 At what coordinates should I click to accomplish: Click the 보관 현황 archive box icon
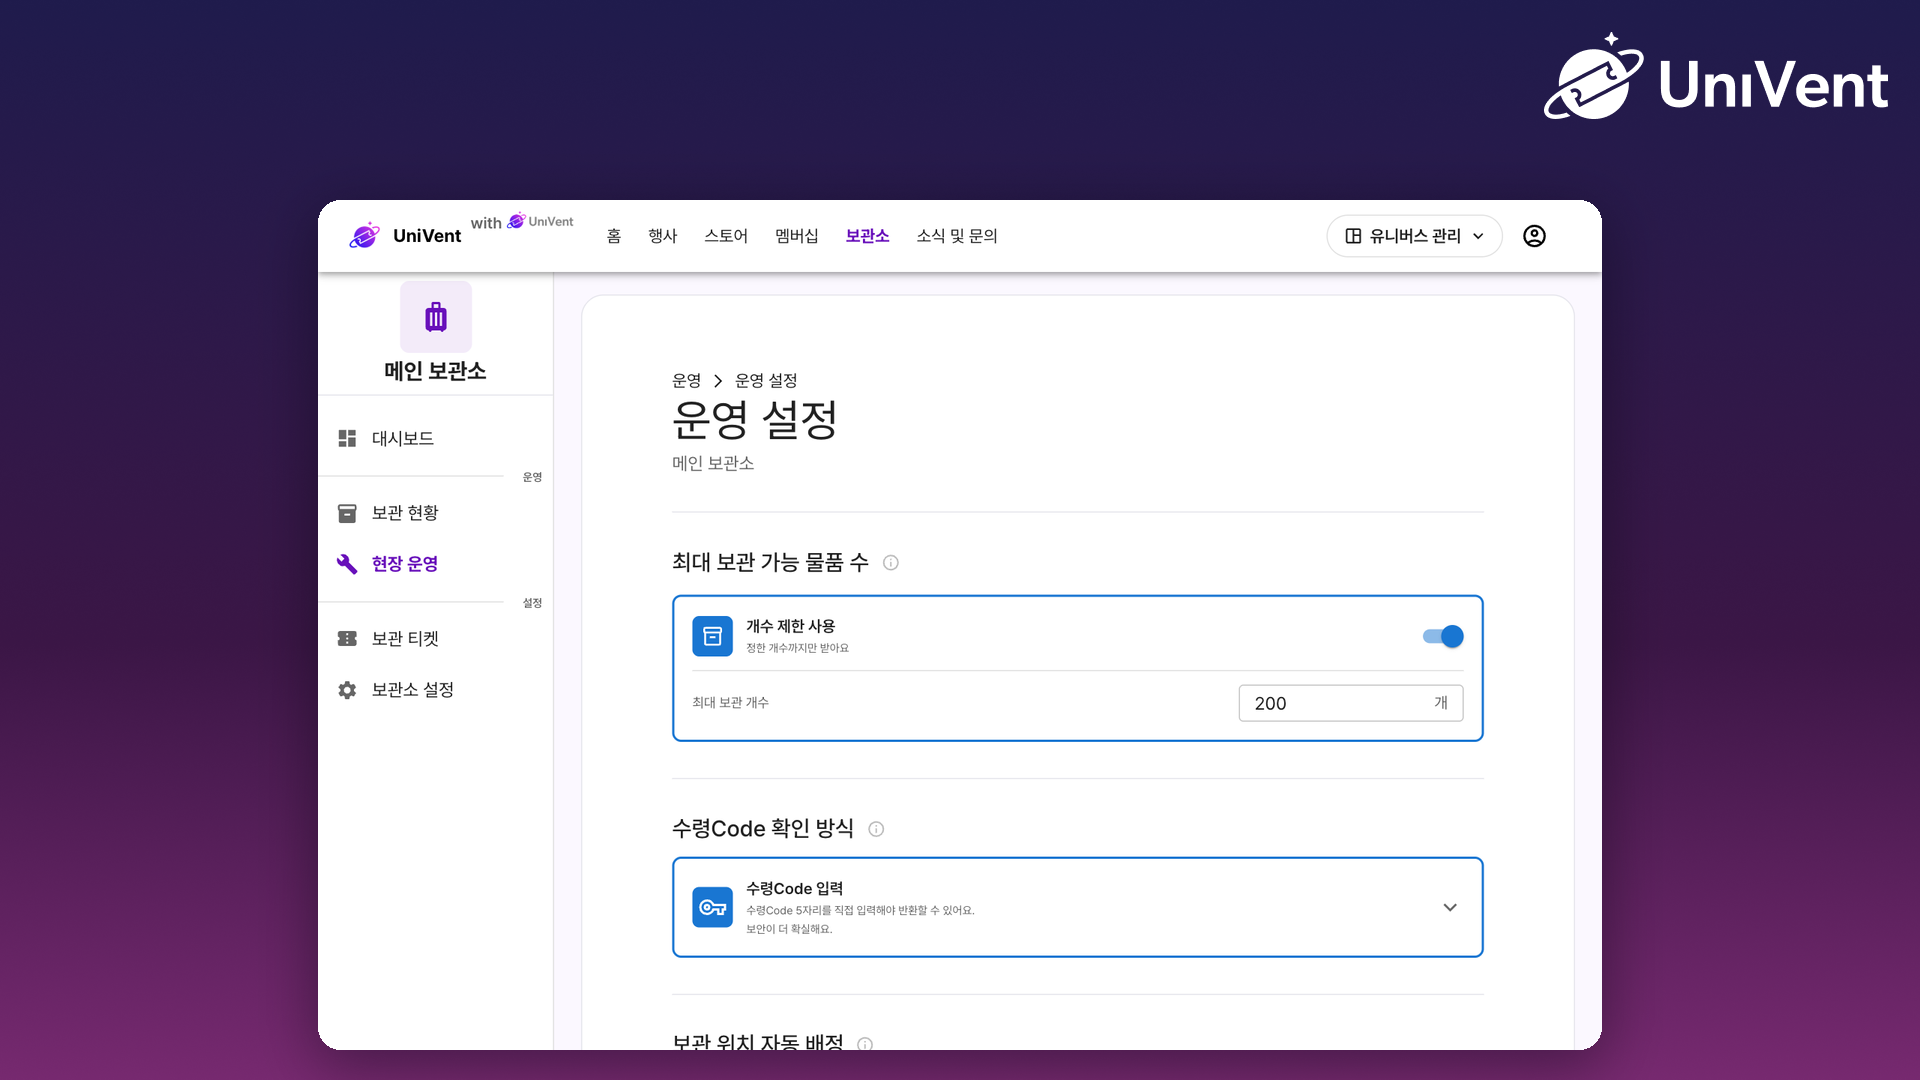coord(347,513)
